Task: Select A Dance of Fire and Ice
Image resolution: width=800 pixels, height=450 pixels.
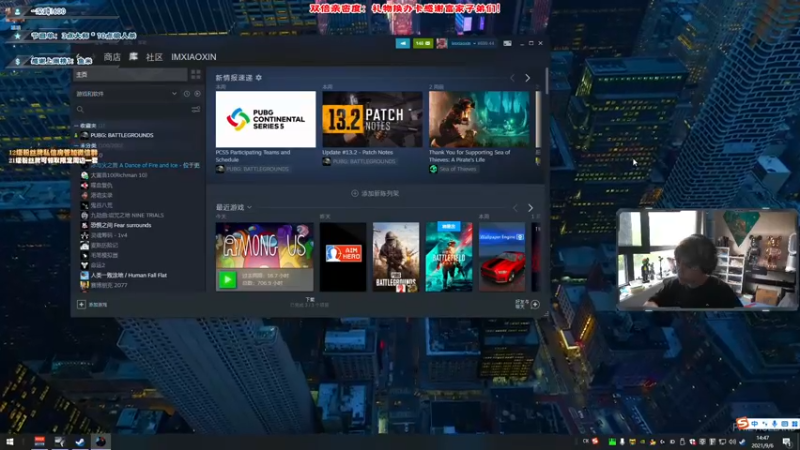Action: coord(145,165)
